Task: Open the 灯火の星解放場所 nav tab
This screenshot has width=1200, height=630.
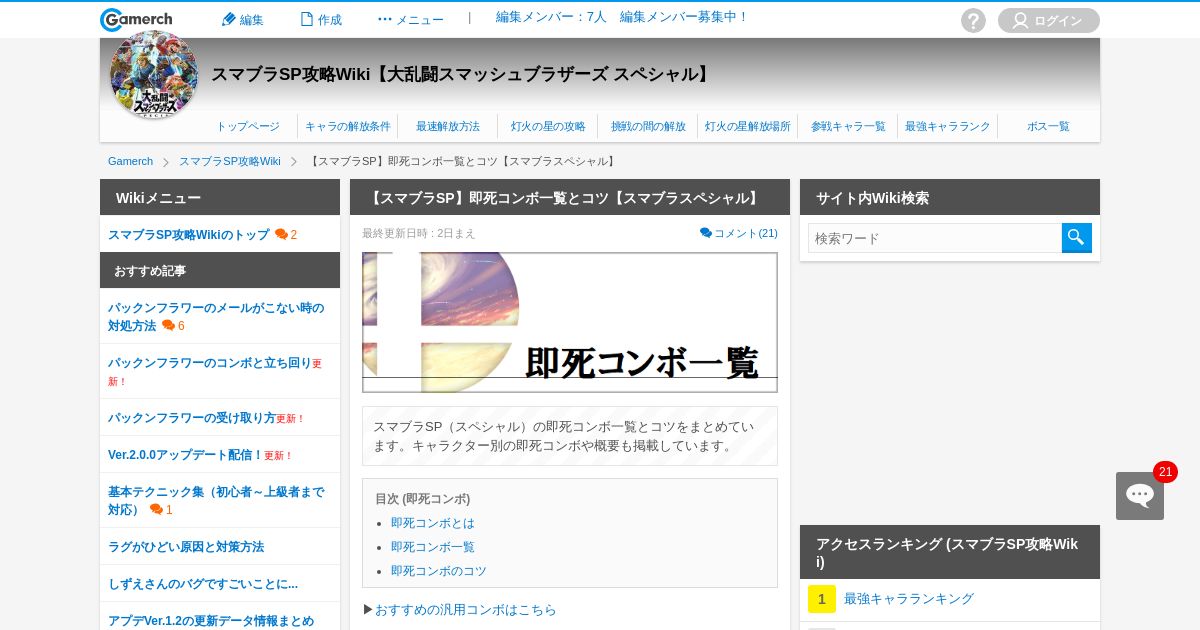Action: 748,126
